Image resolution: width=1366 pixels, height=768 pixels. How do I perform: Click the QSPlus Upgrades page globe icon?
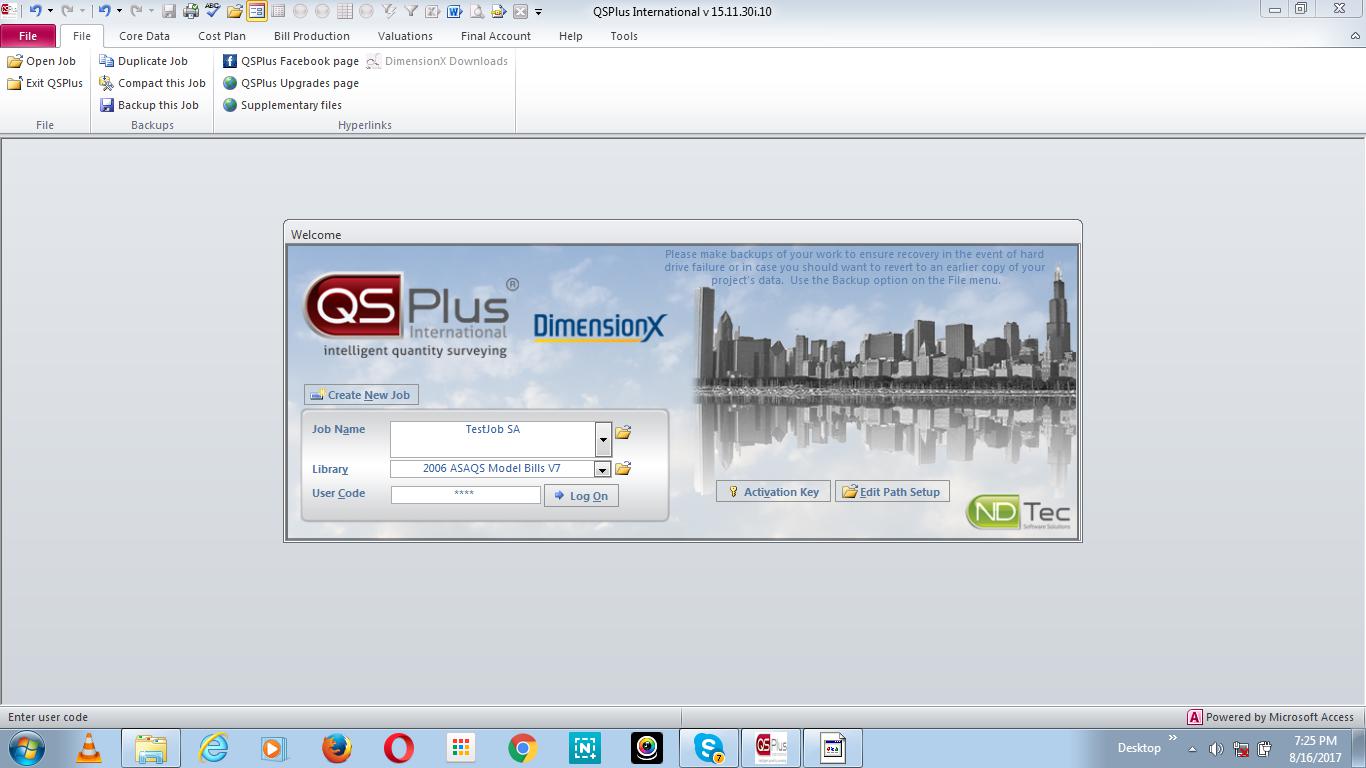[230, 83]
